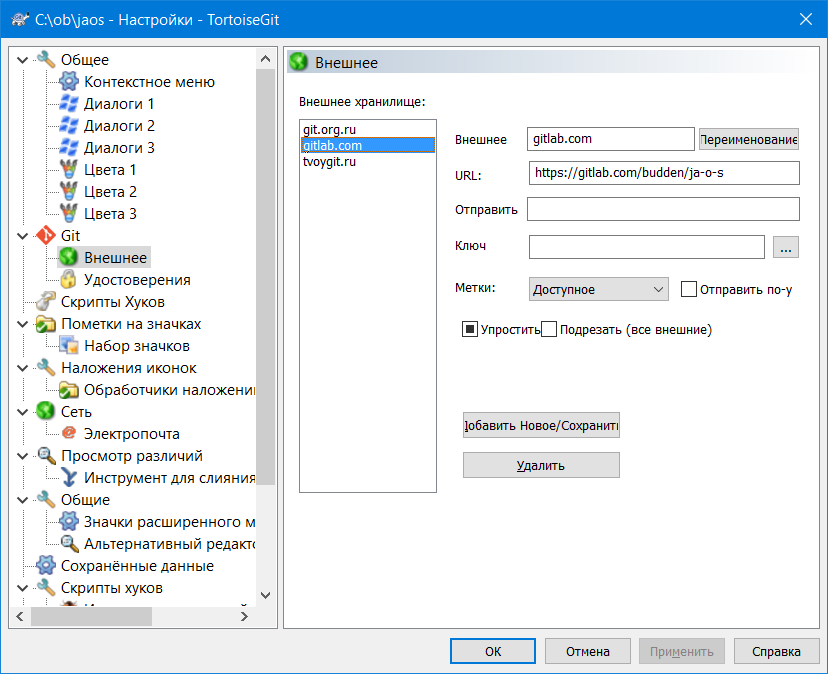The image size is (828, 674).
Task: Open the Удостоверения settings page
Action: (137, 280)
